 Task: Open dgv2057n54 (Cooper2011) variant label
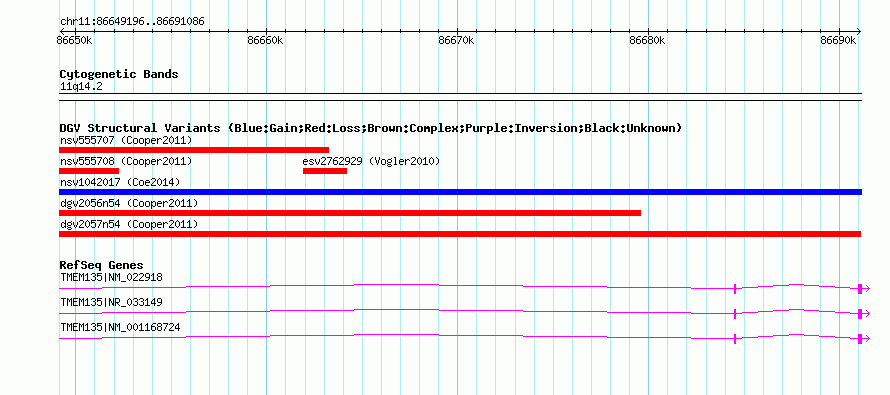[x=129, y=225]
